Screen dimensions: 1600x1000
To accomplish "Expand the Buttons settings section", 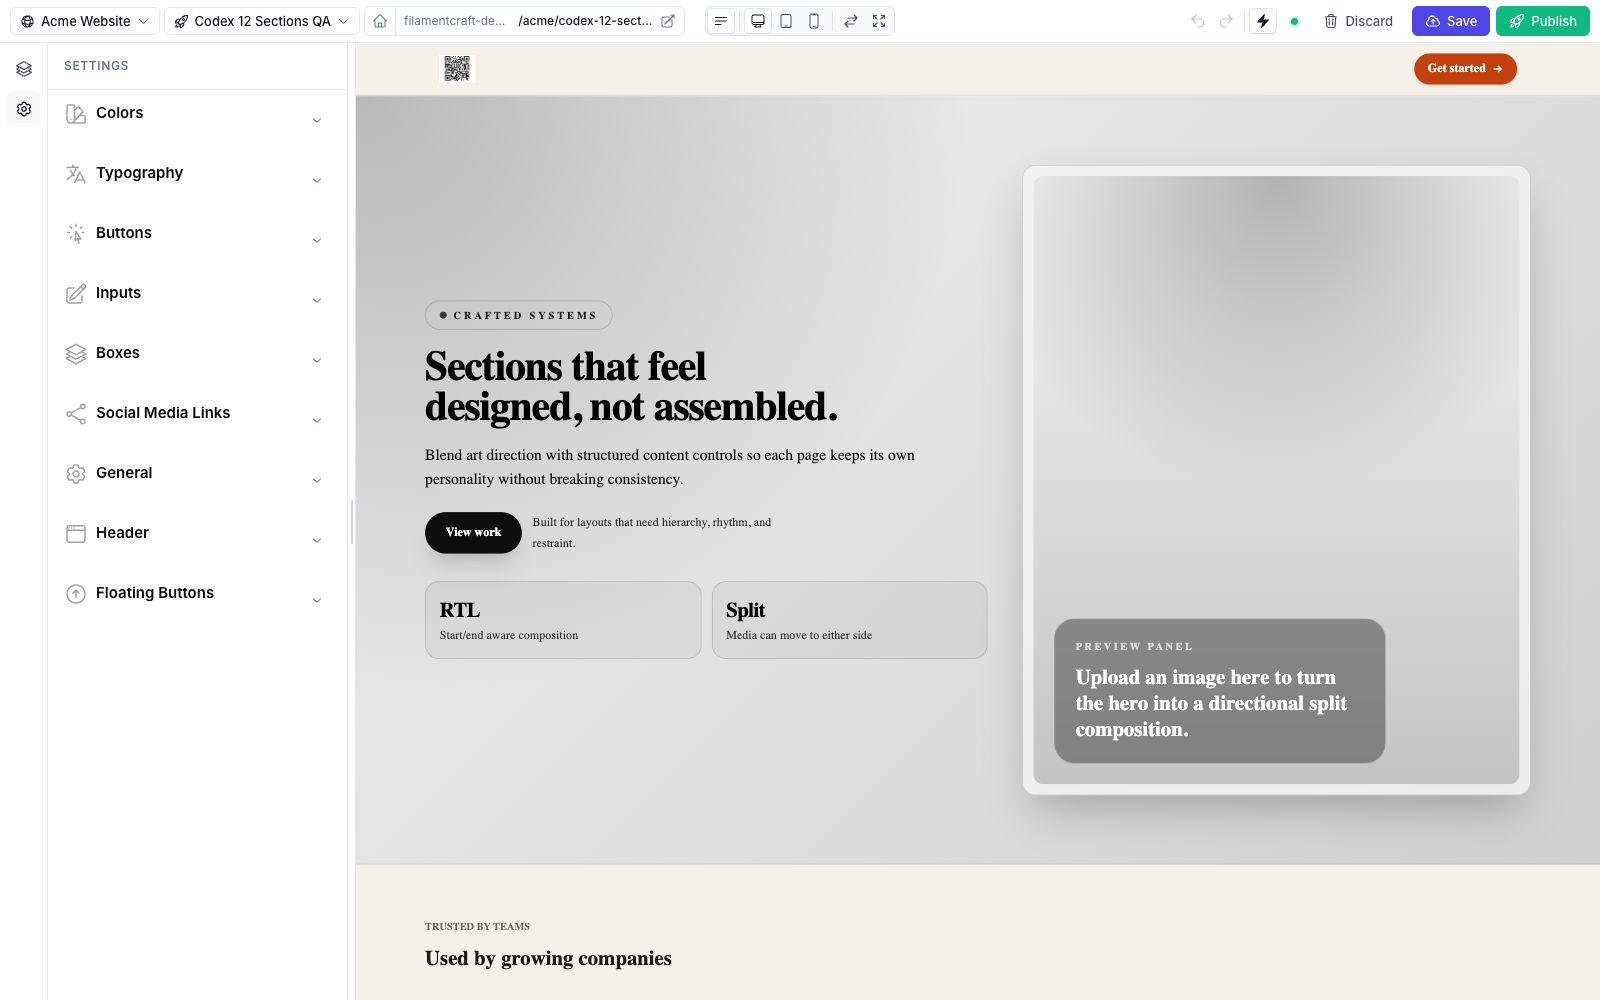I will 198,235.
